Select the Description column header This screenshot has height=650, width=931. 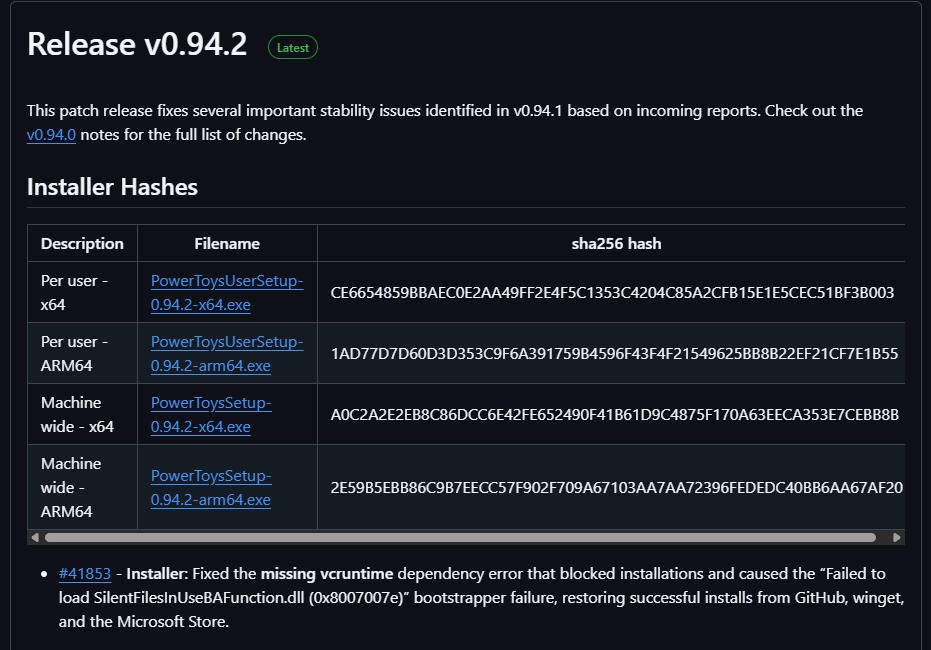click(82, 244)
